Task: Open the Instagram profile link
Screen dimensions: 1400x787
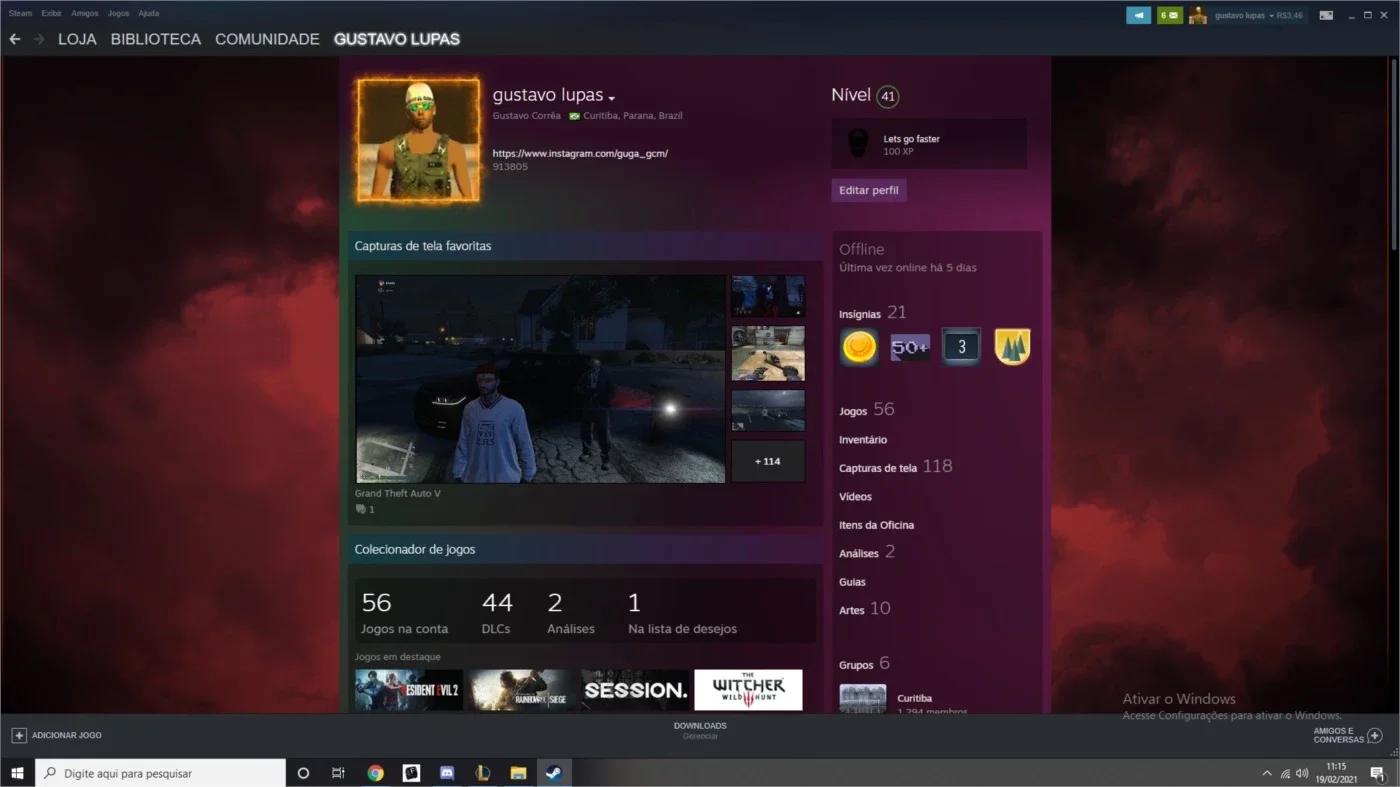Action: pyautogui.click(x=580, y=153)
